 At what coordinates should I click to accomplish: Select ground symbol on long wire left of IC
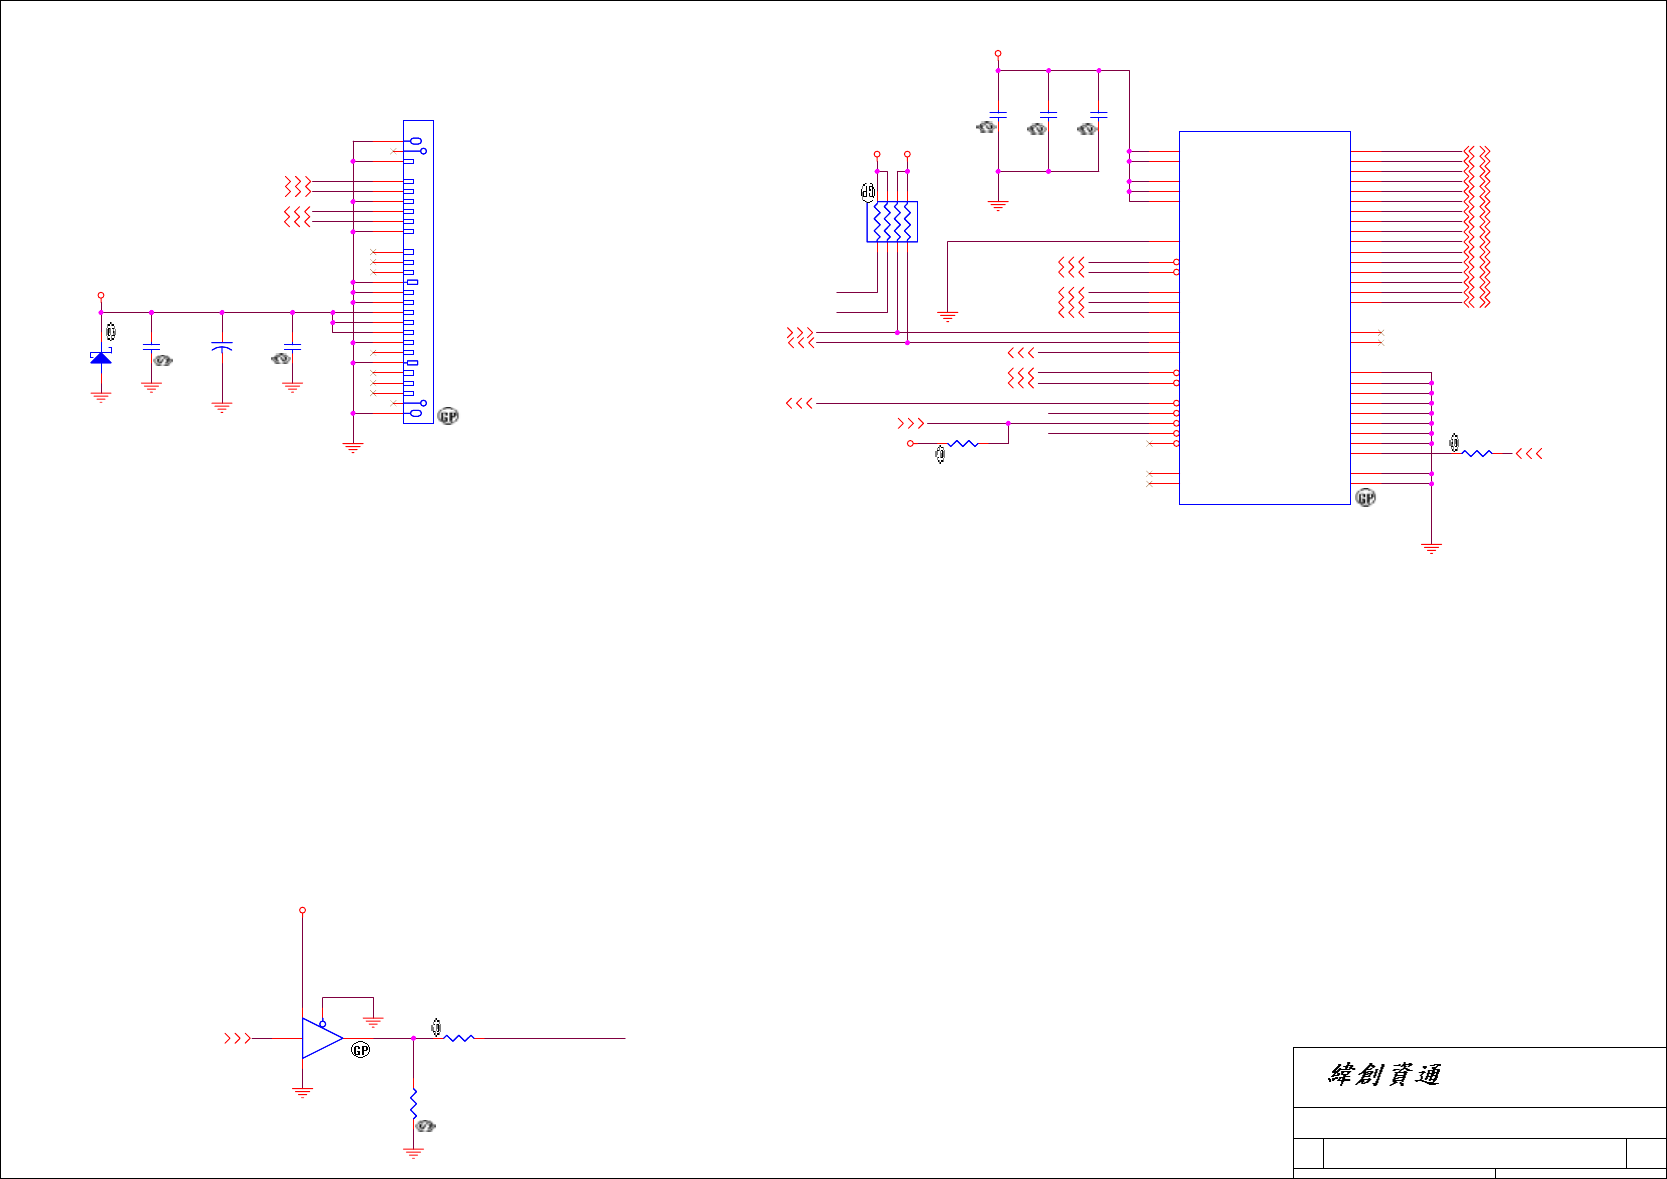(x=948, y=316)
